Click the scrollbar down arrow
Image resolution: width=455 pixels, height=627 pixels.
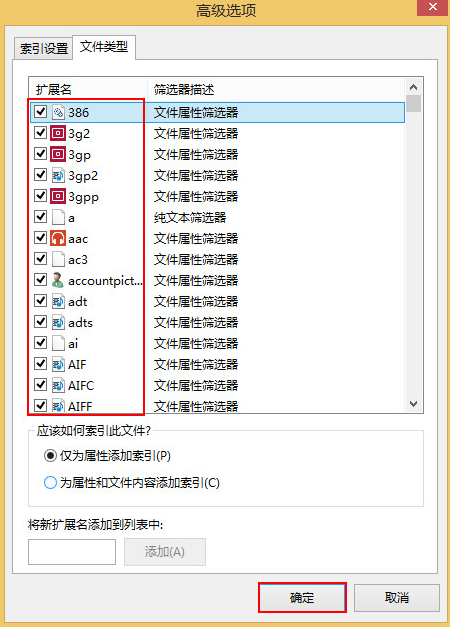tap(413, 404)
